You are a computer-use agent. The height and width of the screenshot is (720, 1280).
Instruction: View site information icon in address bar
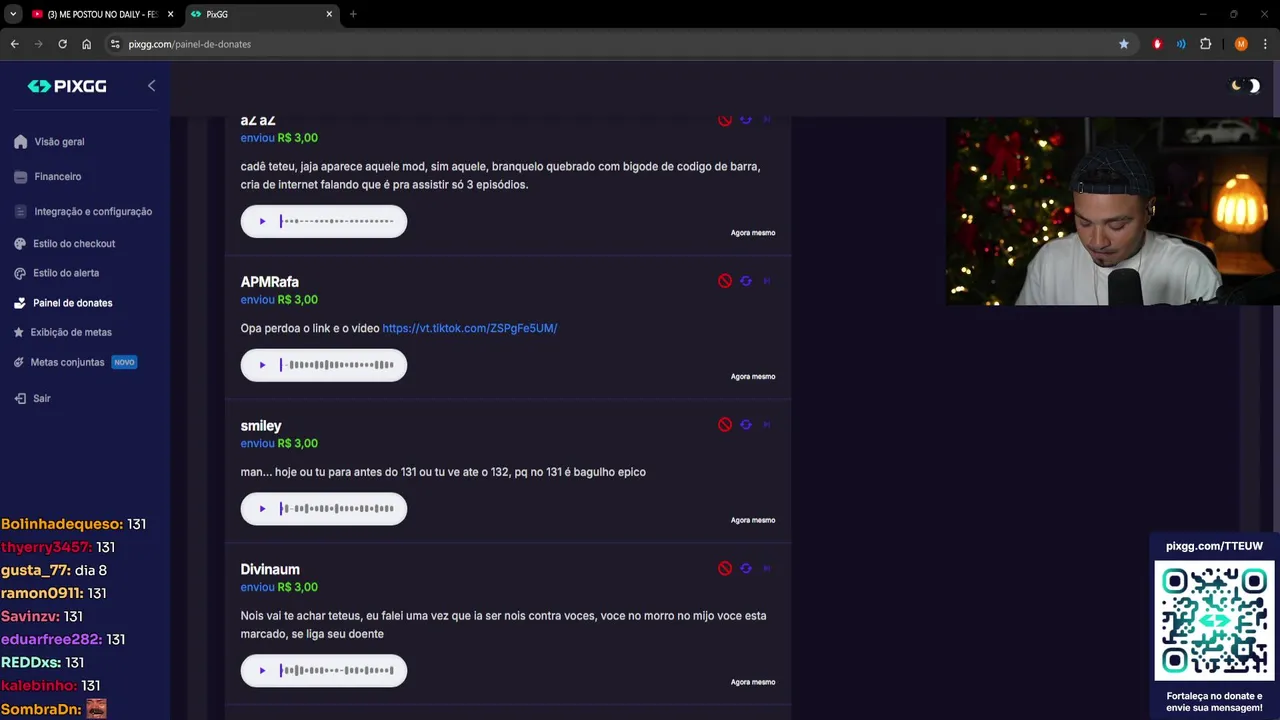pyautogui.click(x=115, y=44)
